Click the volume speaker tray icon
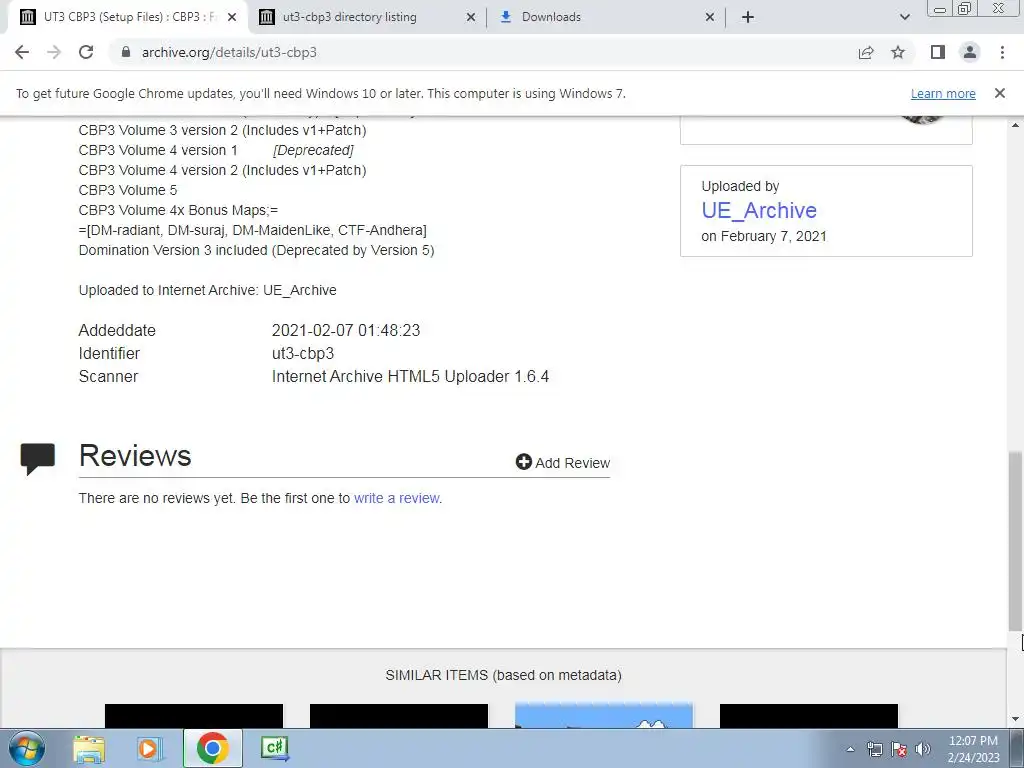Screen dimensions: 1024x768 click(923, 749)
